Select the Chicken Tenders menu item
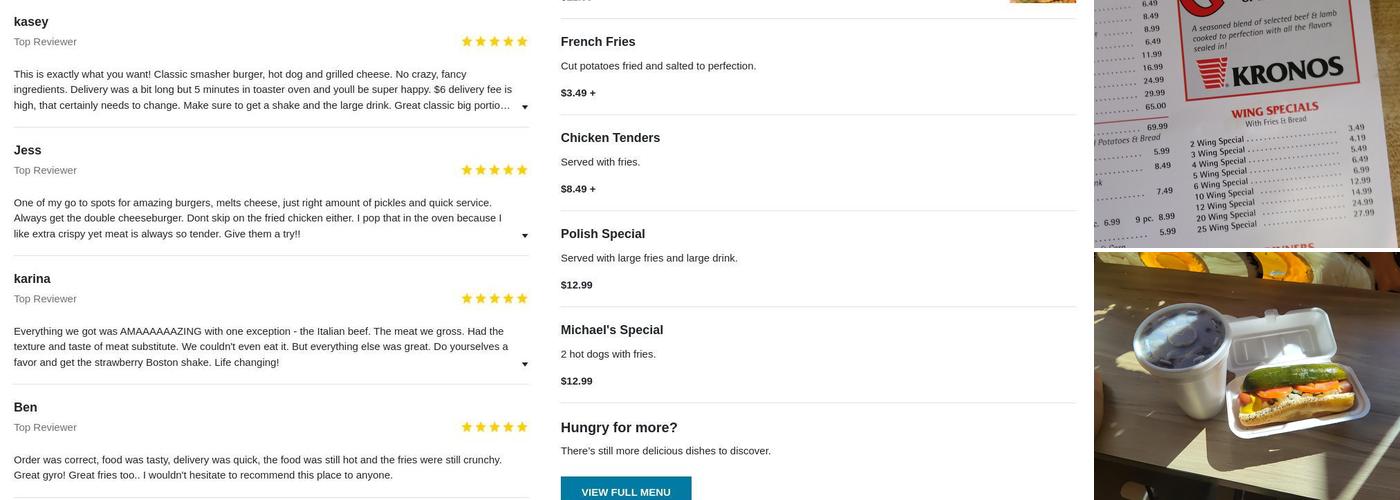The height and width of the screenshot is (500, 1400). (610, 138)
